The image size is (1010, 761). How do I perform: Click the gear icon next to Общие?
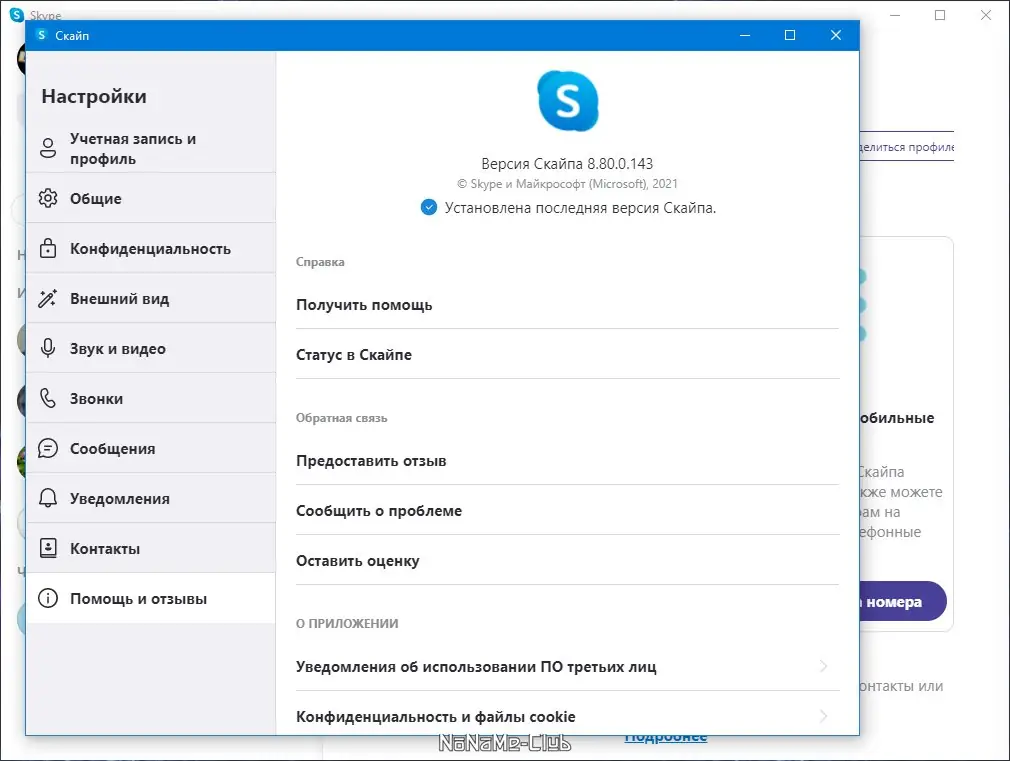pos(48,198)
